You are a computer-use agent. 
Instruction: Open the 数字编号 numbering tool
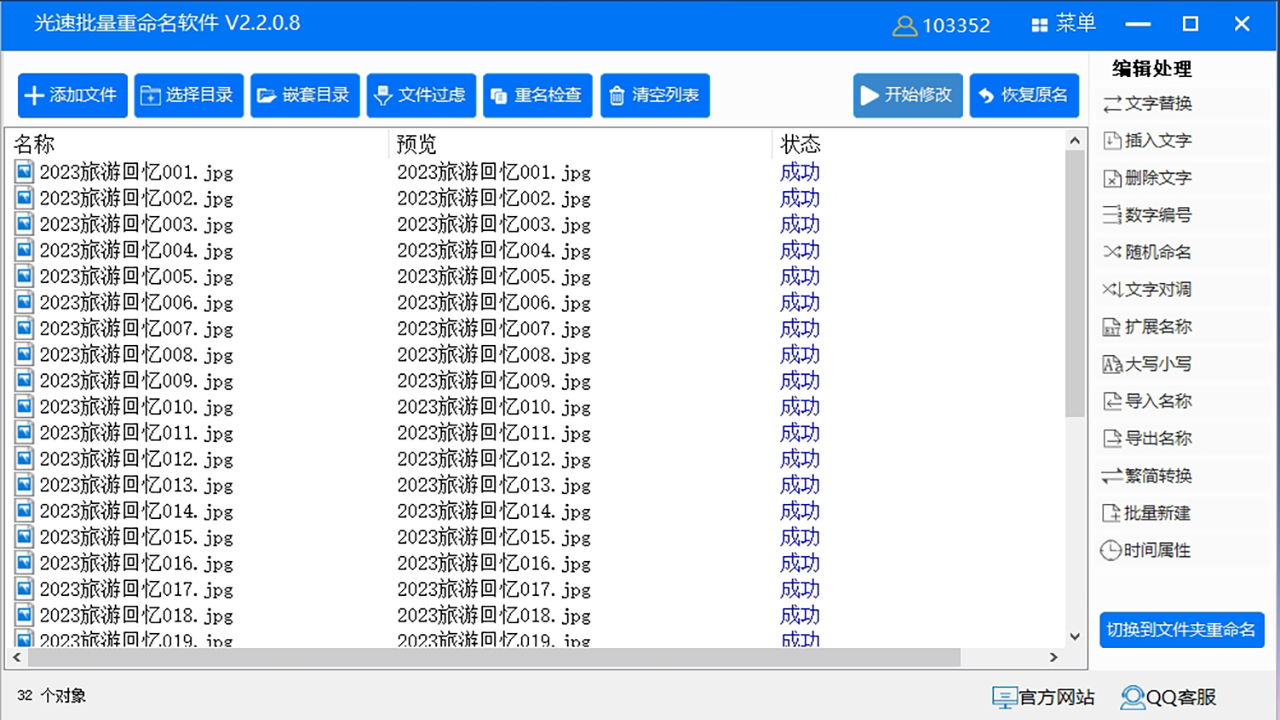tap(1143, 214)
